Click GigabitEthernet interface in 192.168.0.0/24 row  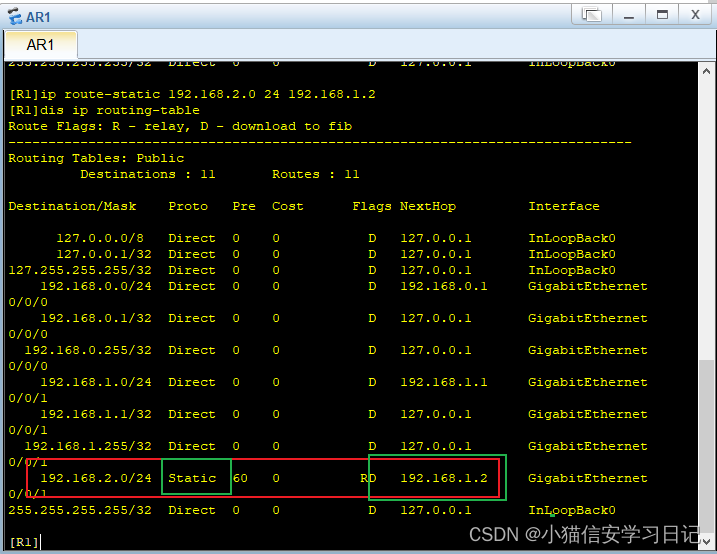pos(588,286)
